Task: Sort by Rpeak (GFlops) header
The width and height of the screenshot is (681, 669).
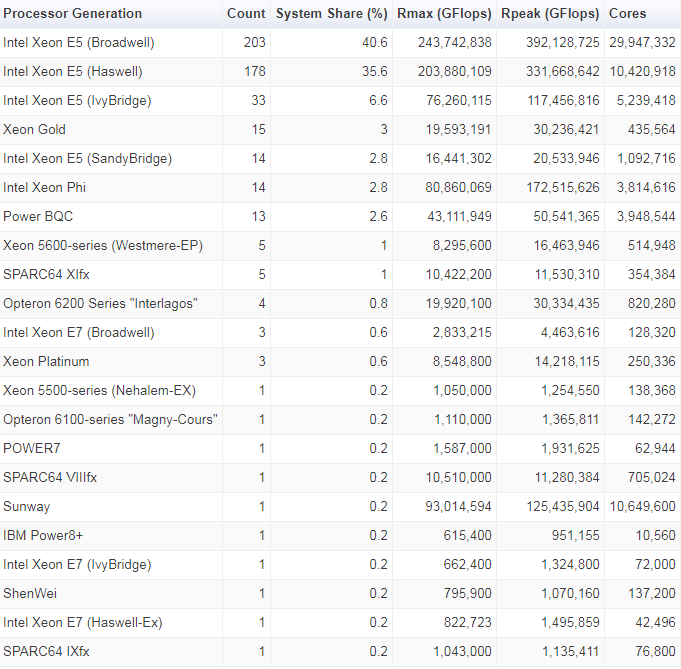Action: coord(550,13)
